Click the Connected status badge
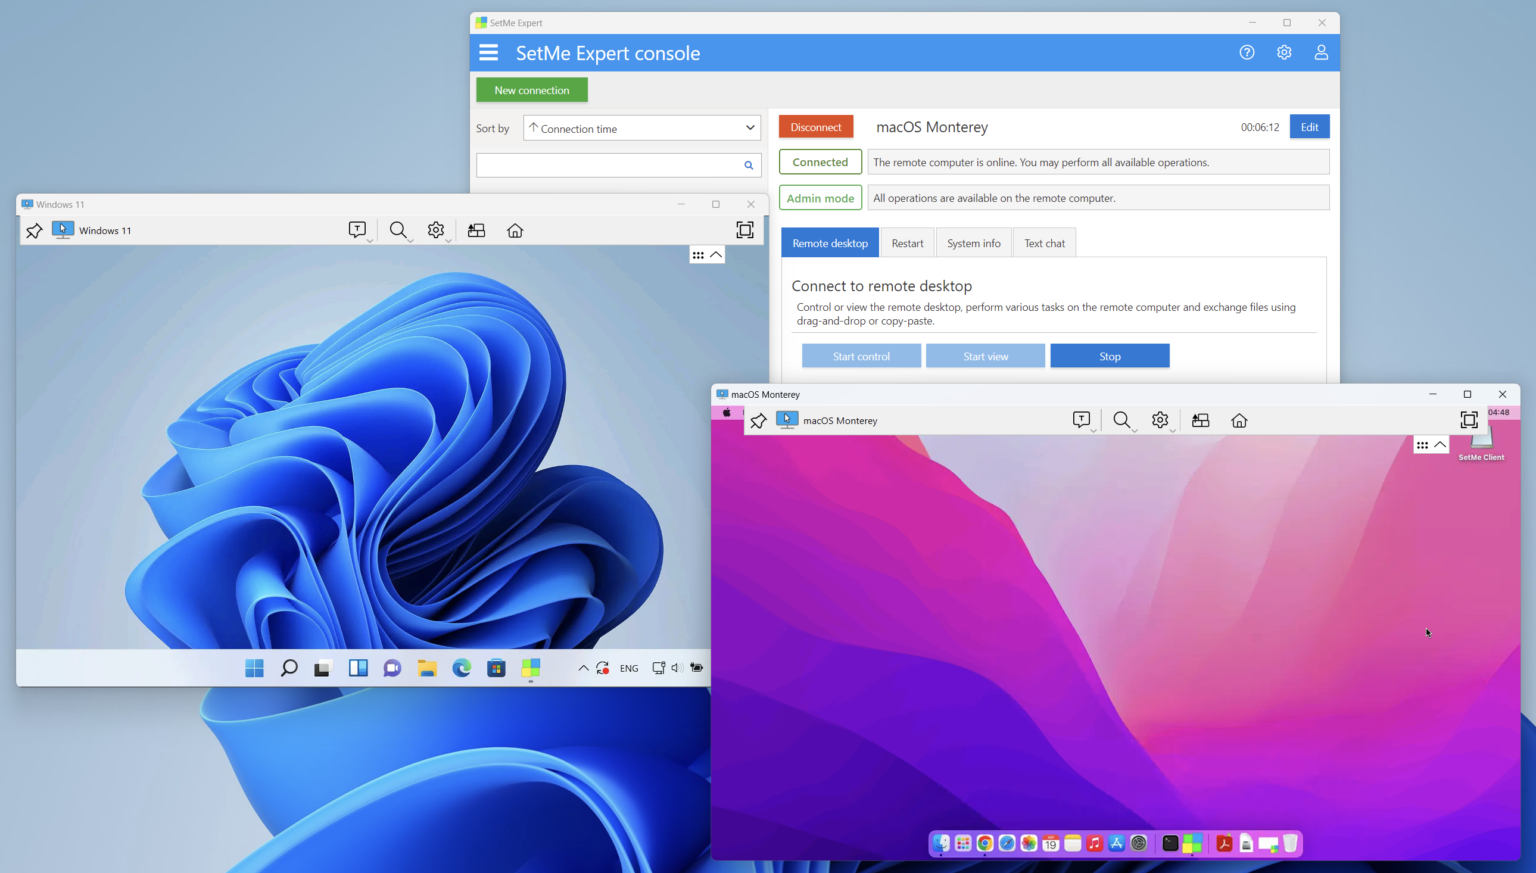1536x873 pixels. coord(820,162)
